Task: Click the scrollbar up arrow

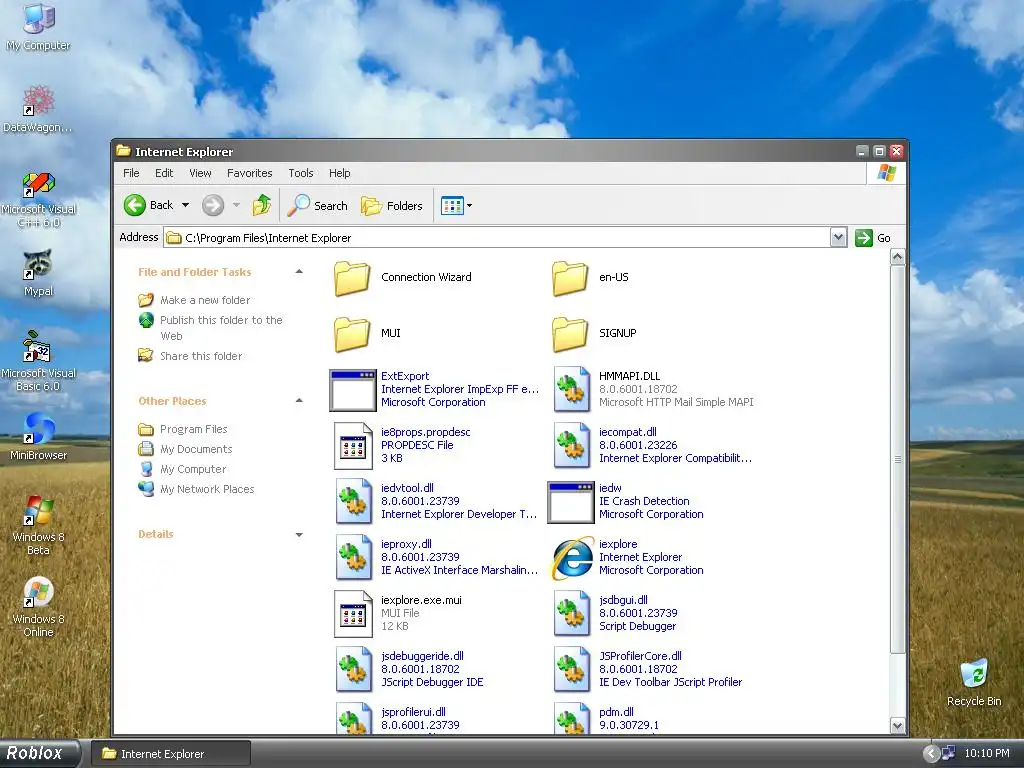Action: (897, 257)
